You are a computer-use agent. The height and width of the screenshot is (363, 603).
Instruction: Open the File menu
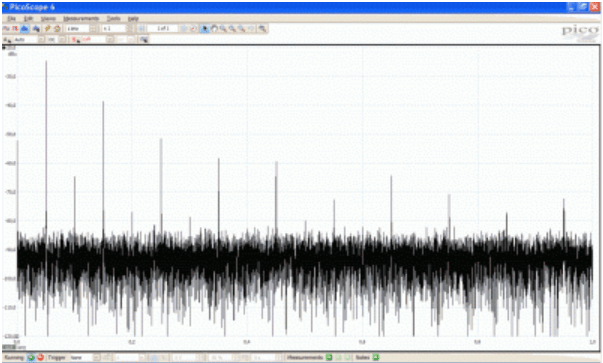[12, 18]
